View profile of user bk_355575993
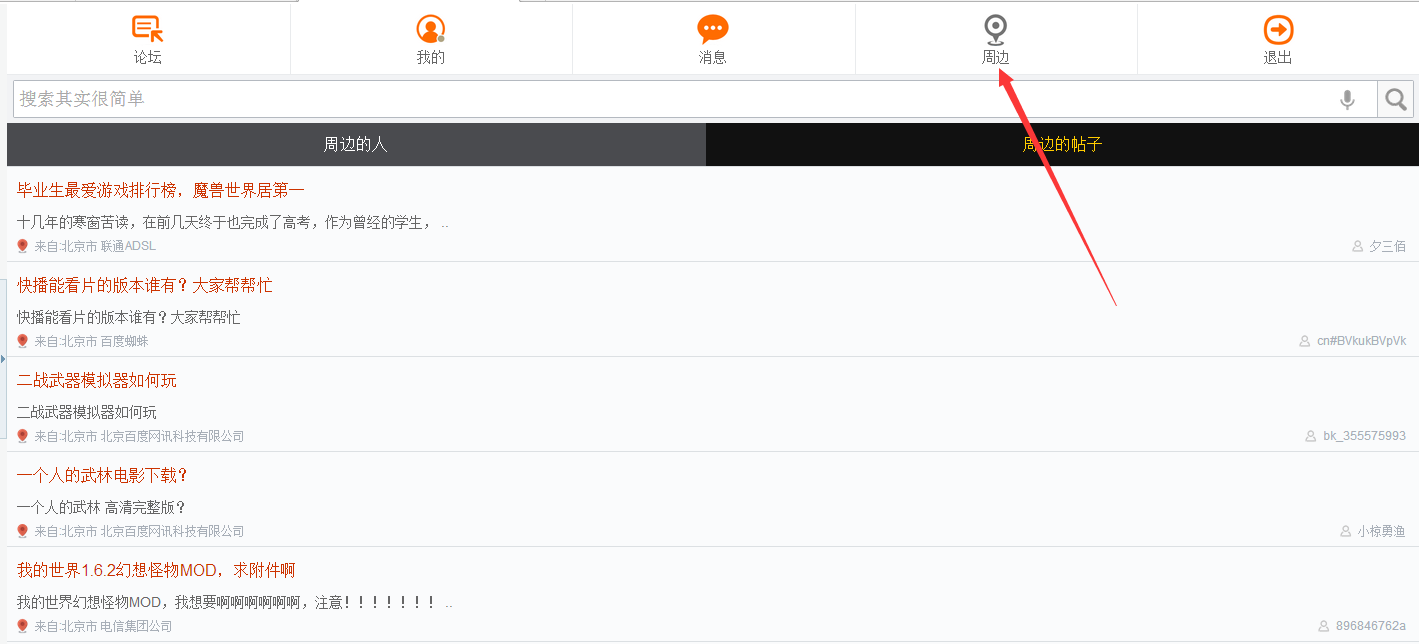Image resolution: width=1419 pixels, height=644 pixels. pos(1364,436)
